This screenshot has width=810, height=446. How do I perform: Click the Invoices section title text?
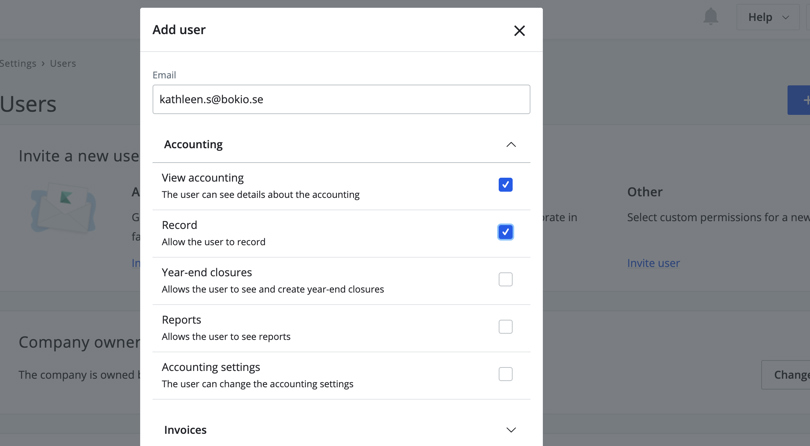click(x=185, y=430)
